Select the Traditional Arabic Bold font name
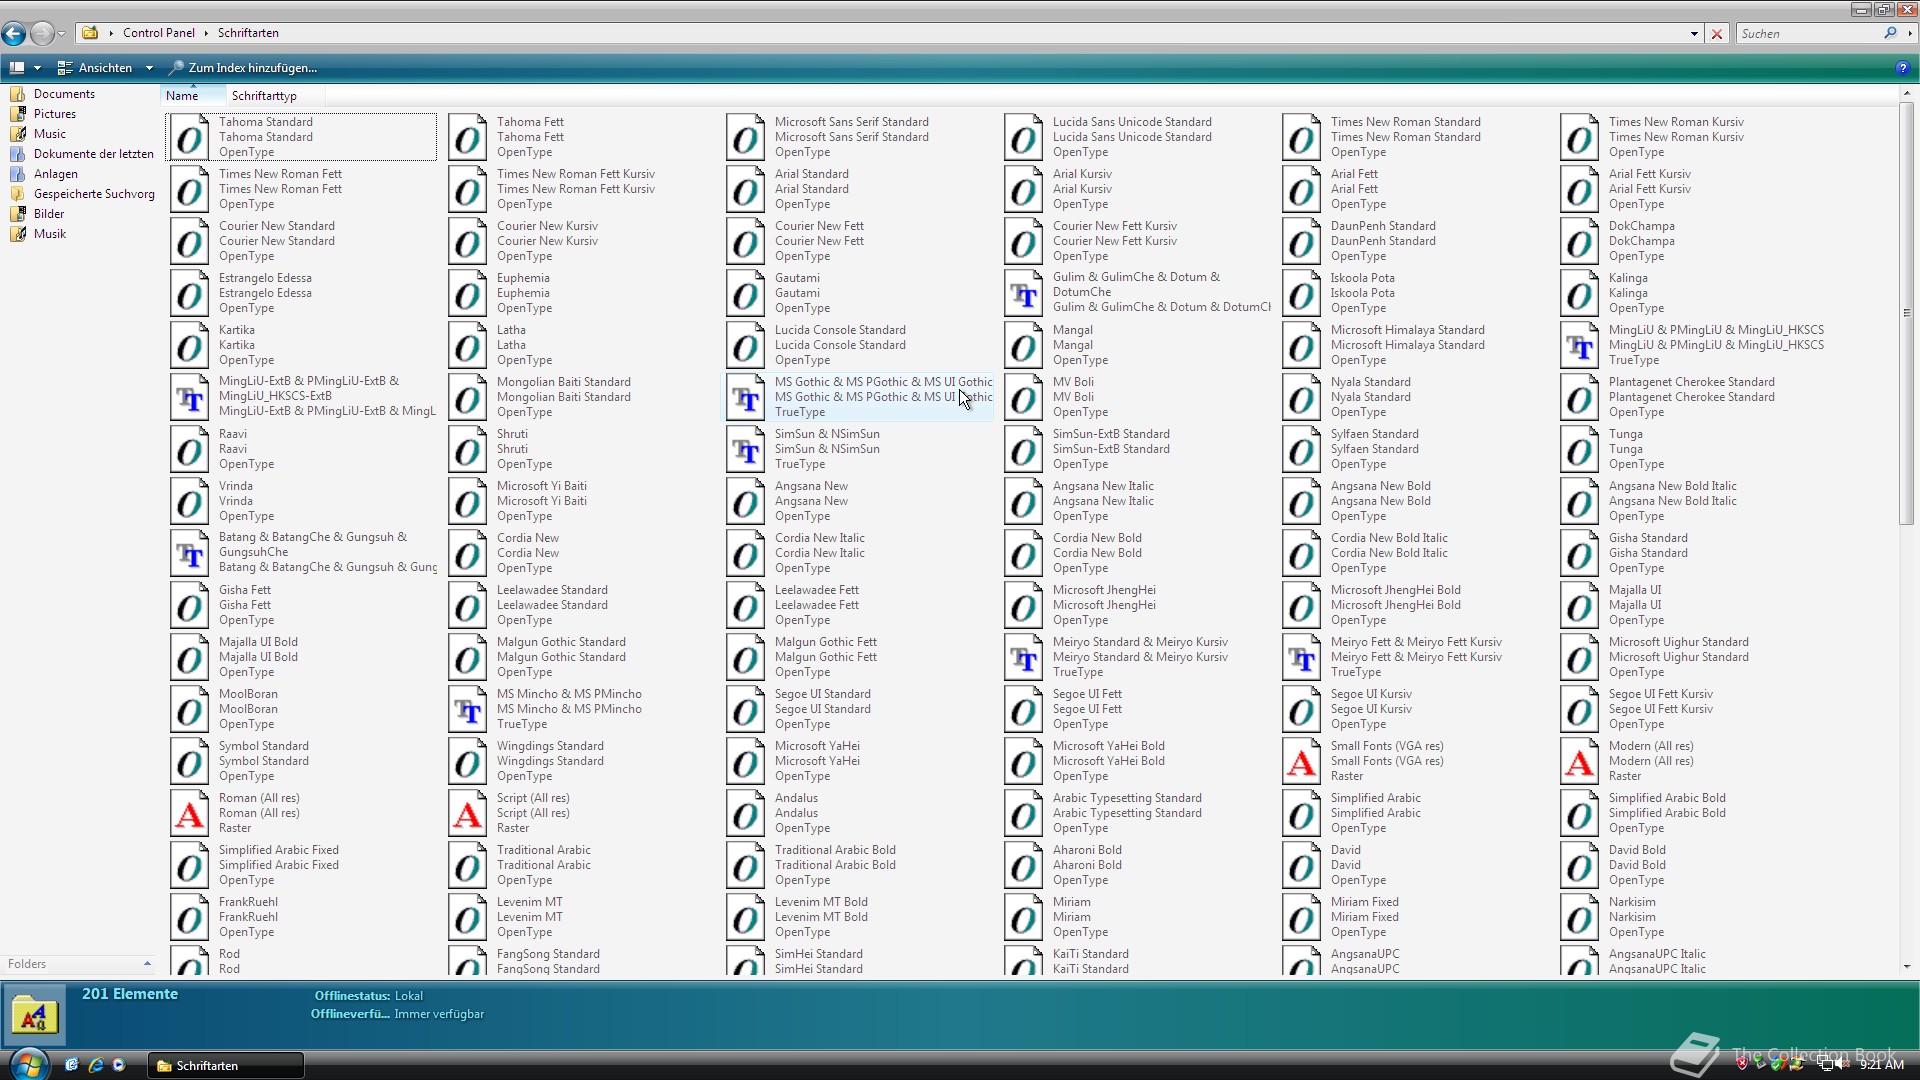Viewport: 1920px width, 1080px height. 835,850
